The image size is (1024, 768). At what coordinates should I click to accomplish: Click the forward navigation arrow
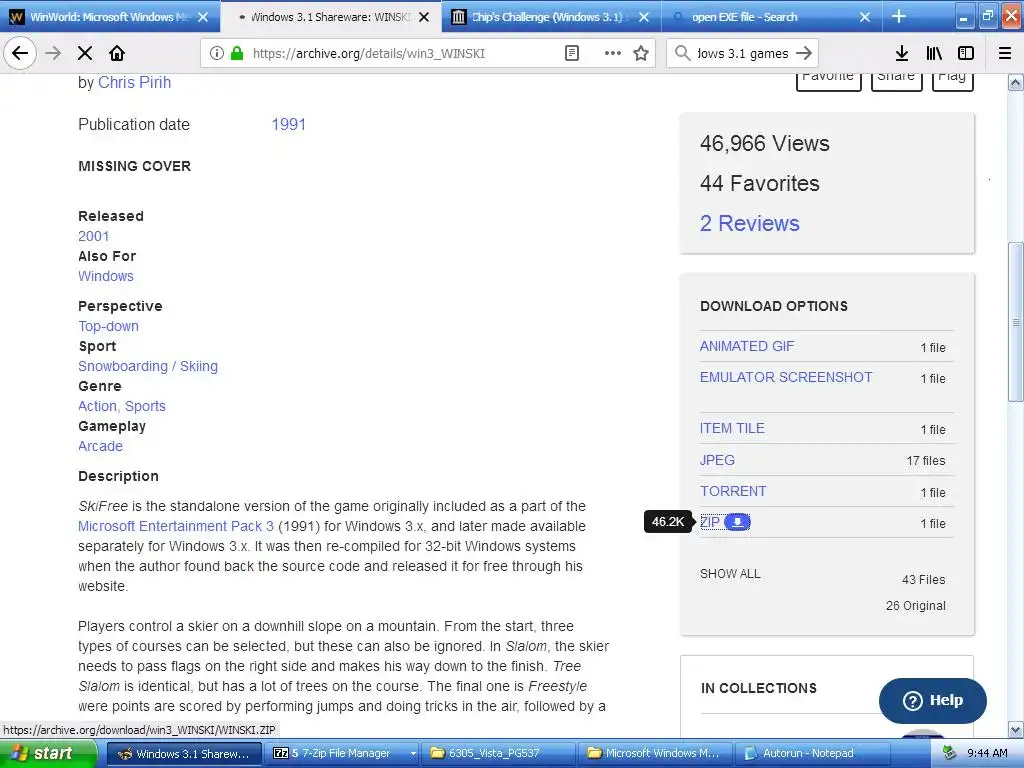coord(53,53)
